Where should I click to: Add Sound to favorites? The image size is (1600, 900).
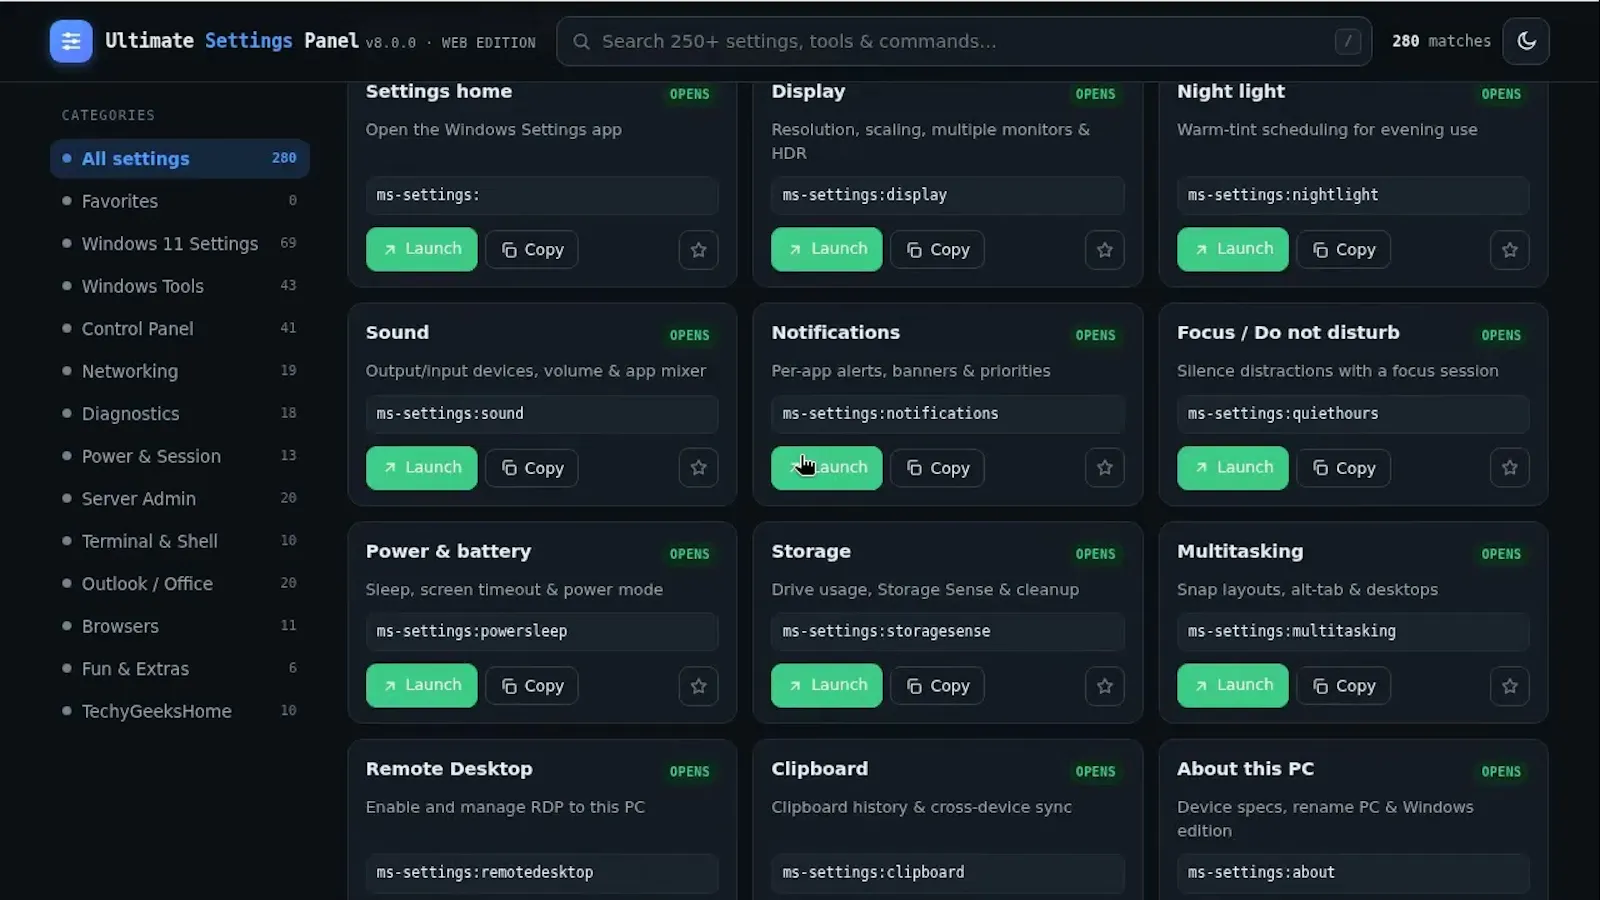(698, 468)
